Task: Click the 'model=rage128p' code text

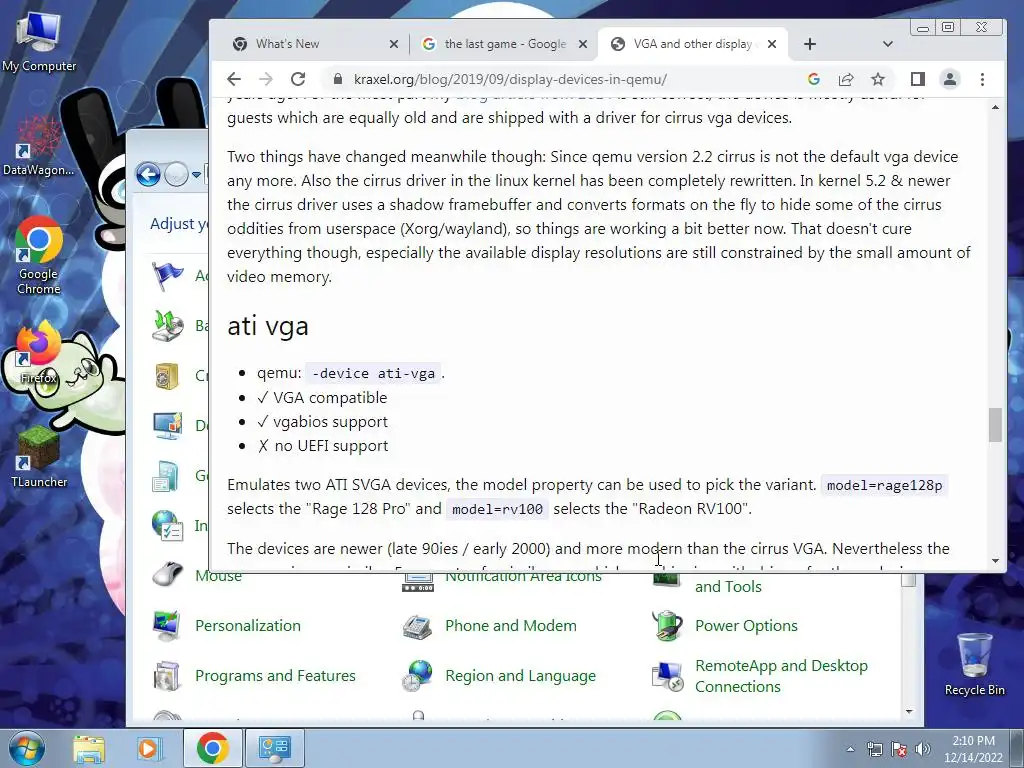Action: 884,485
